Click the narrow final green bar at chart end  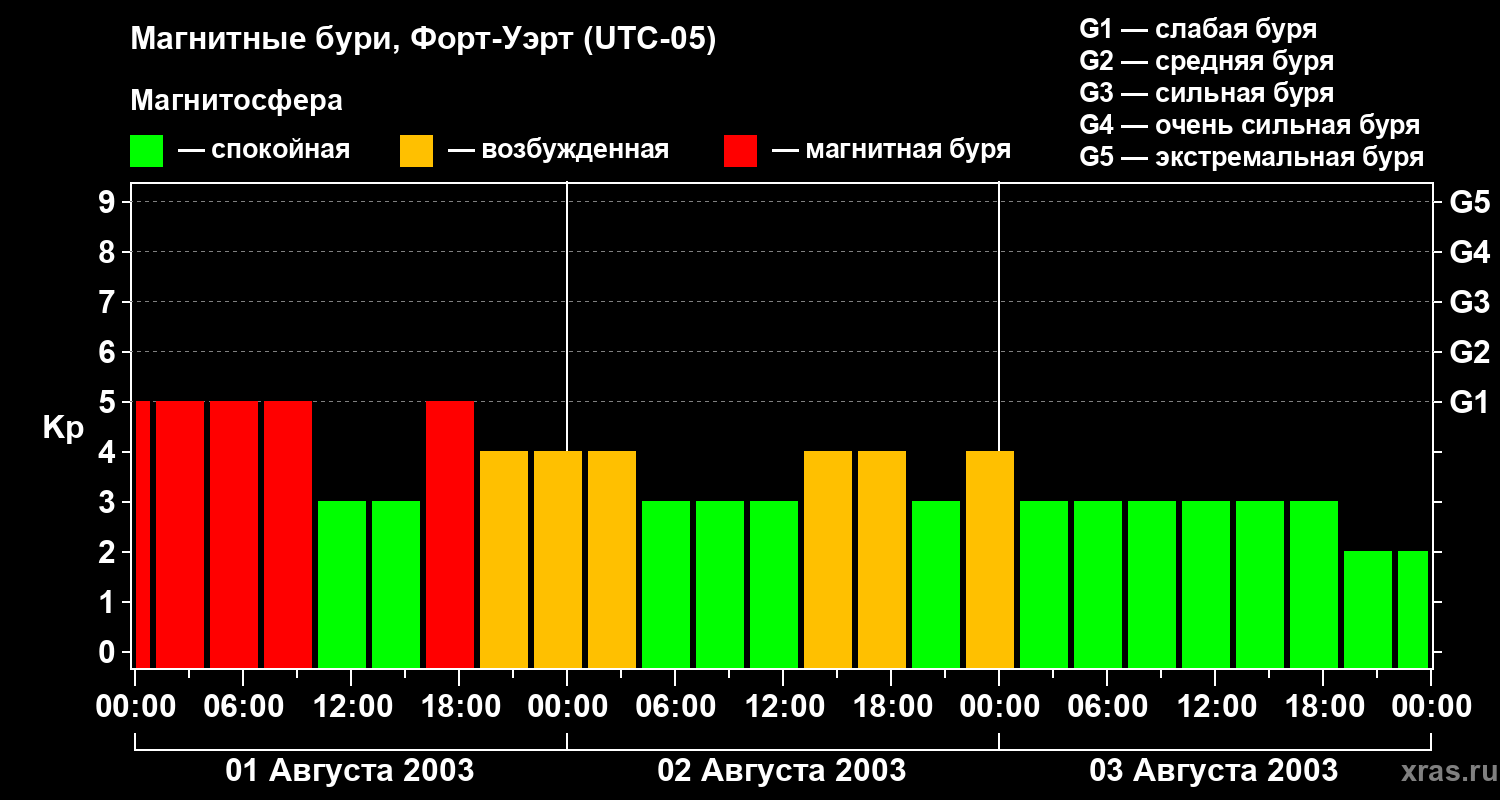click(1413, 609)
